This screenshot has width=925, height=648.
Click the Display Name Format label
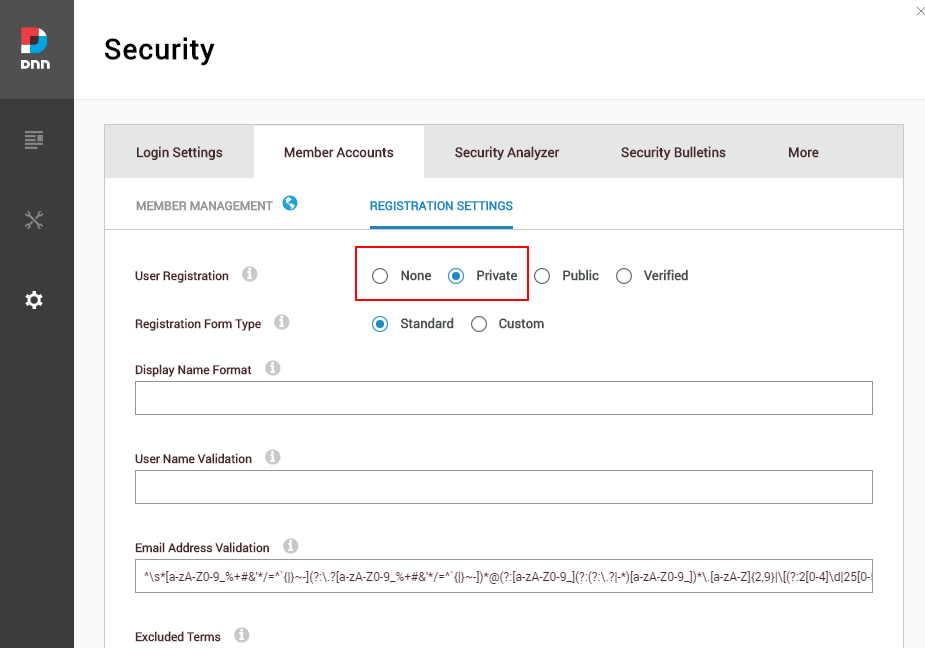point(193,370)
